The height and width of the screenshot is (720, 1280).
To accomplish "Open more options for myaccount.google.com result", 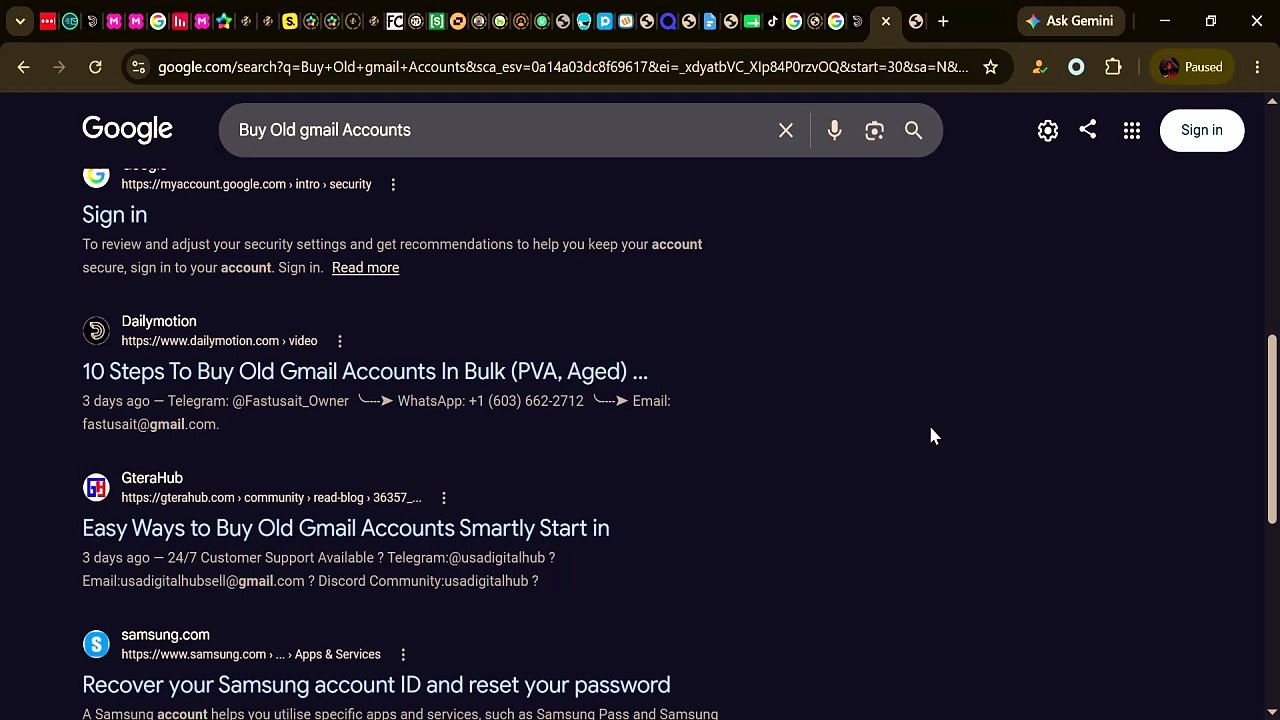I will (393, 184).
